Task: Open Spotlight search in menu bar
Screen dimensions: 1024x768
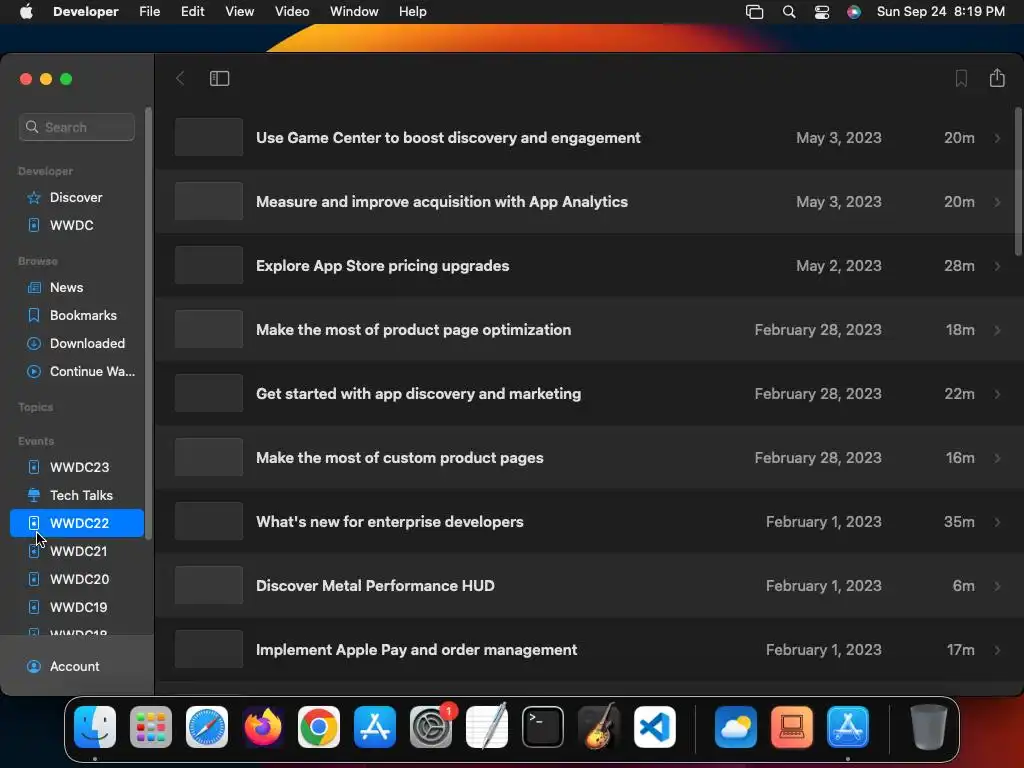Action: 789,12
